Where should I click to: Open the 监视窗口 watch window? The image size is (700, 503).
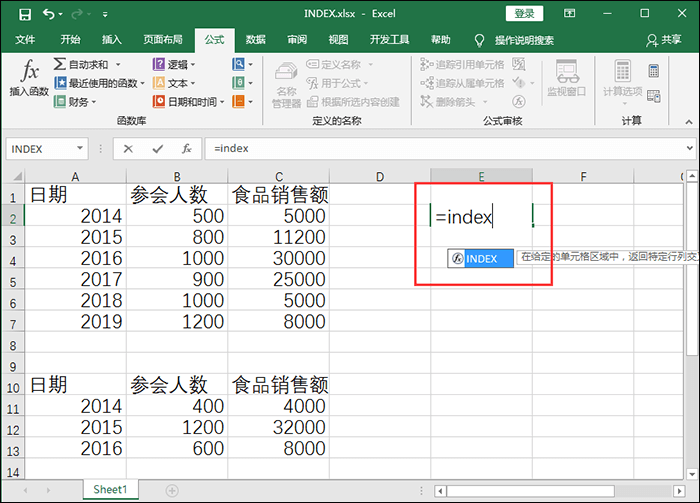567,78
